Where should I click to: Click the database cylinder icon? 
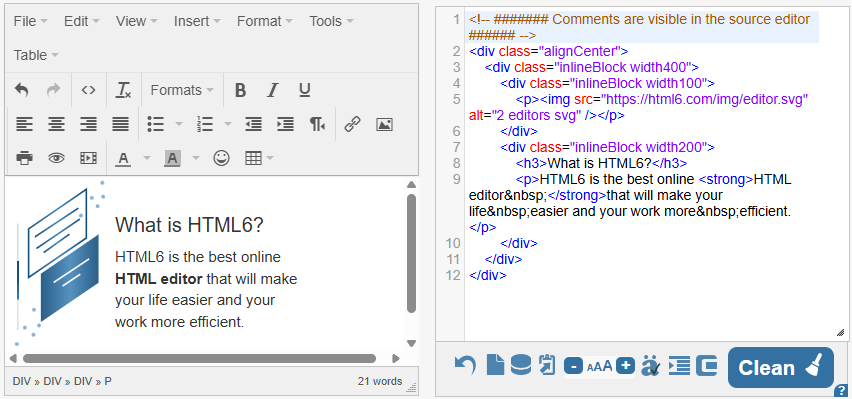pos(521,365)
